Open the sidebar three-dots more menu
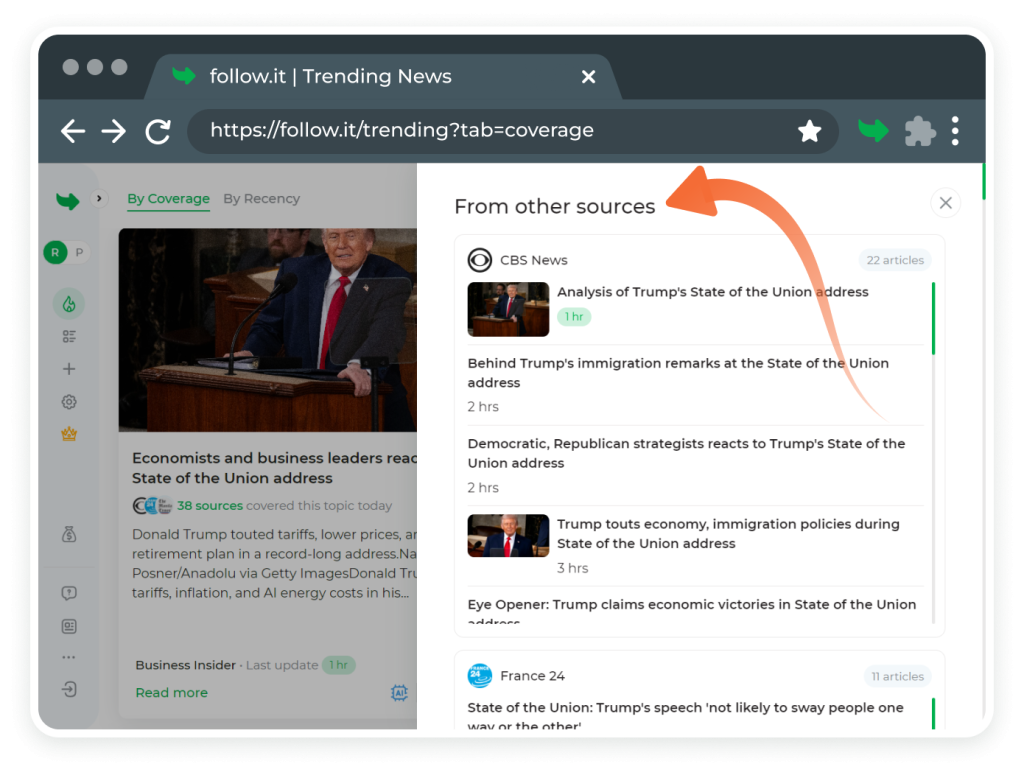The height and width of the screenshot is (764, 1024). [69, 658]
